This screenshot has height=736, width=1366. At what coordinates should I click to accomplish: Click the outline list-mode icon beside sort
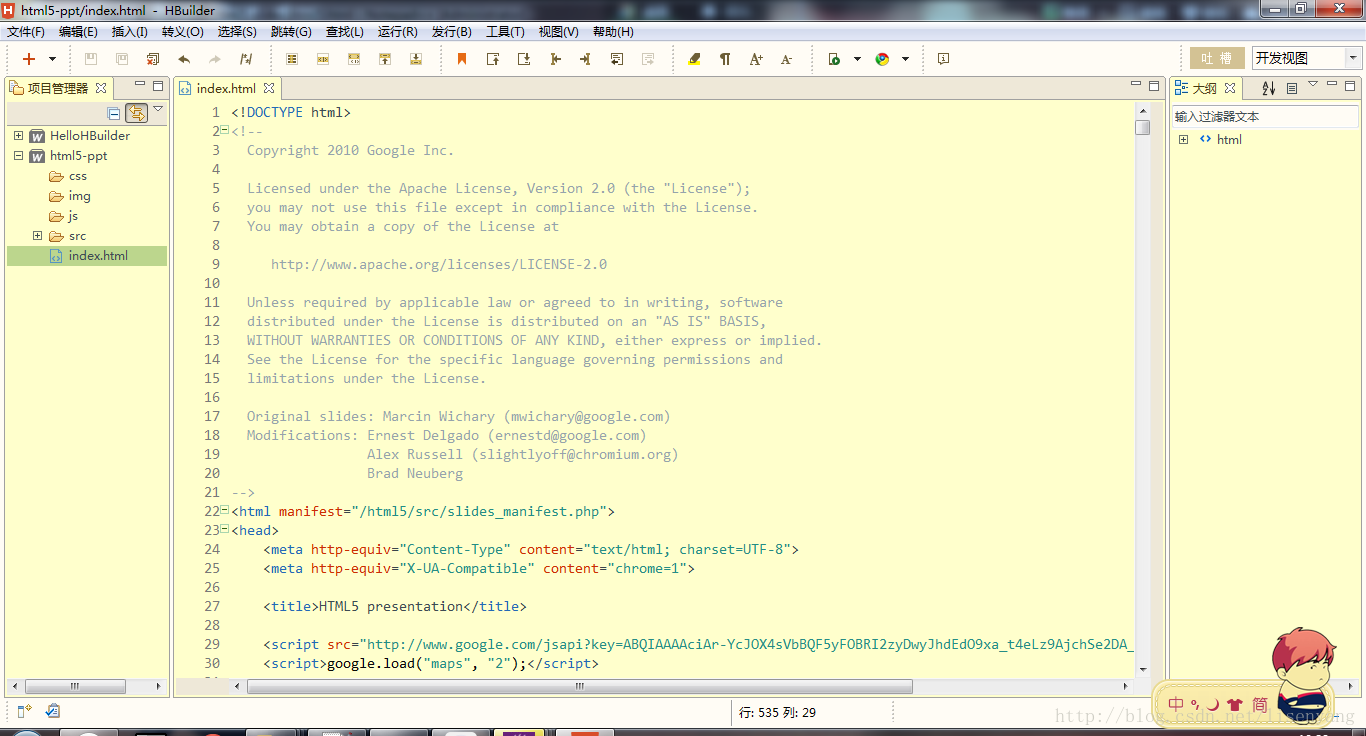click(x=1292, y=88)
